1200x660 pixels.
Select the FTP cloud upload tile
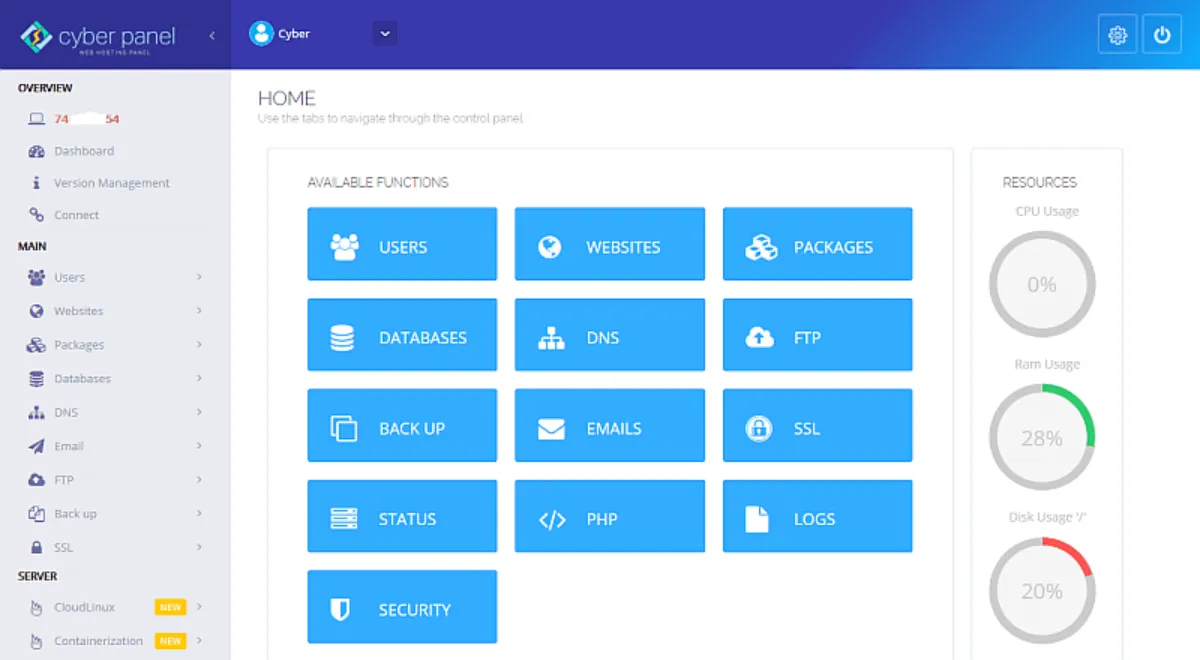tap(817, 334)
